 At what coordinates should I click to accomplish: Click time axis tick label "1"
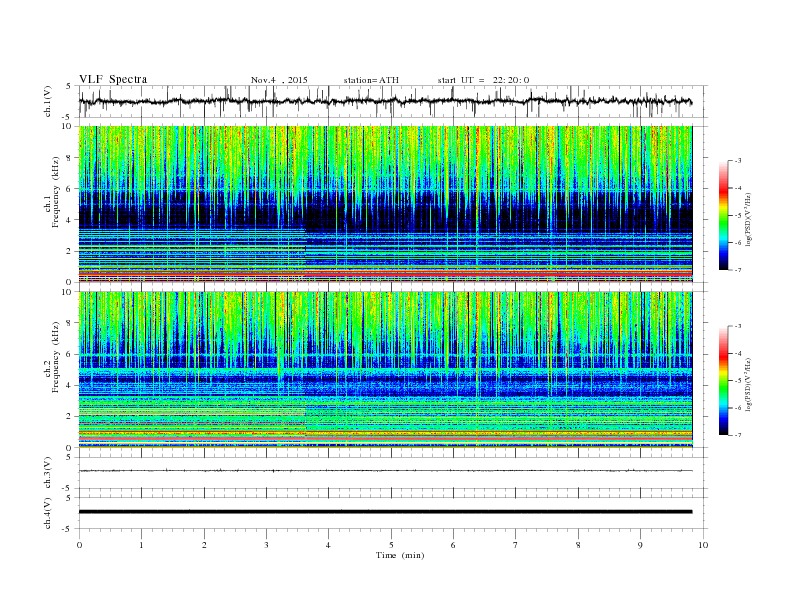tap(141, 545)
